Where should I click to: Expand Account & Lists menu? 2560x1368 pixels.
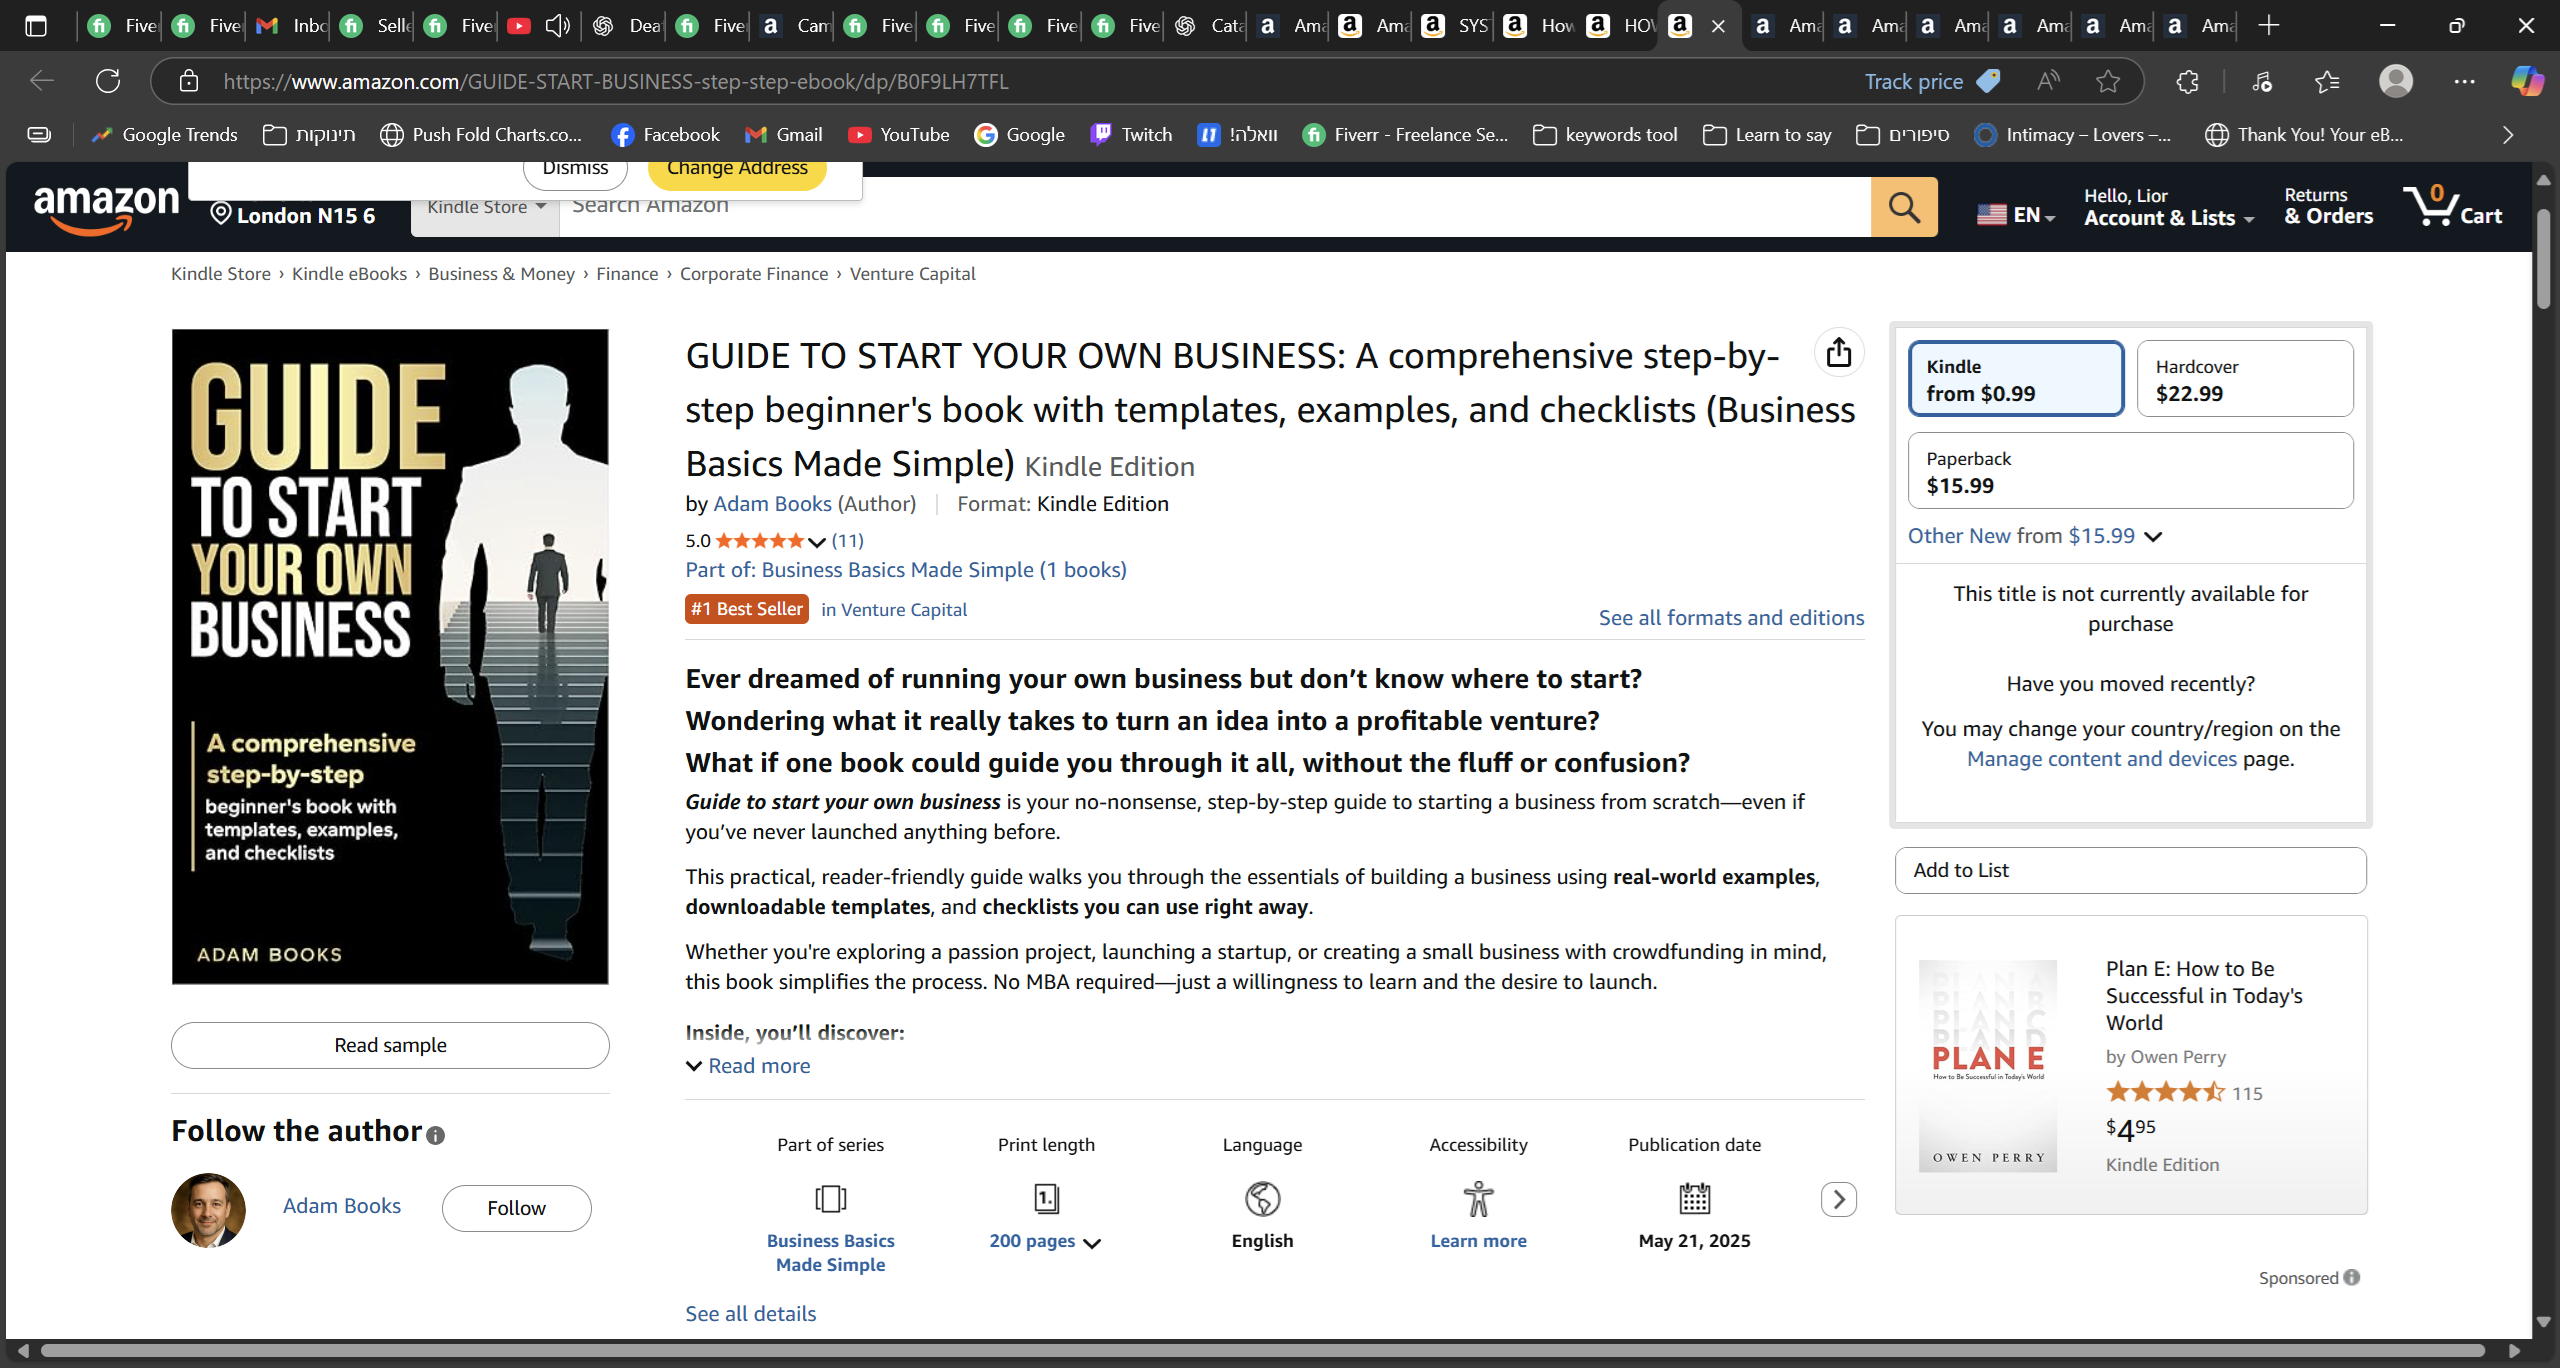[2169, 207]
